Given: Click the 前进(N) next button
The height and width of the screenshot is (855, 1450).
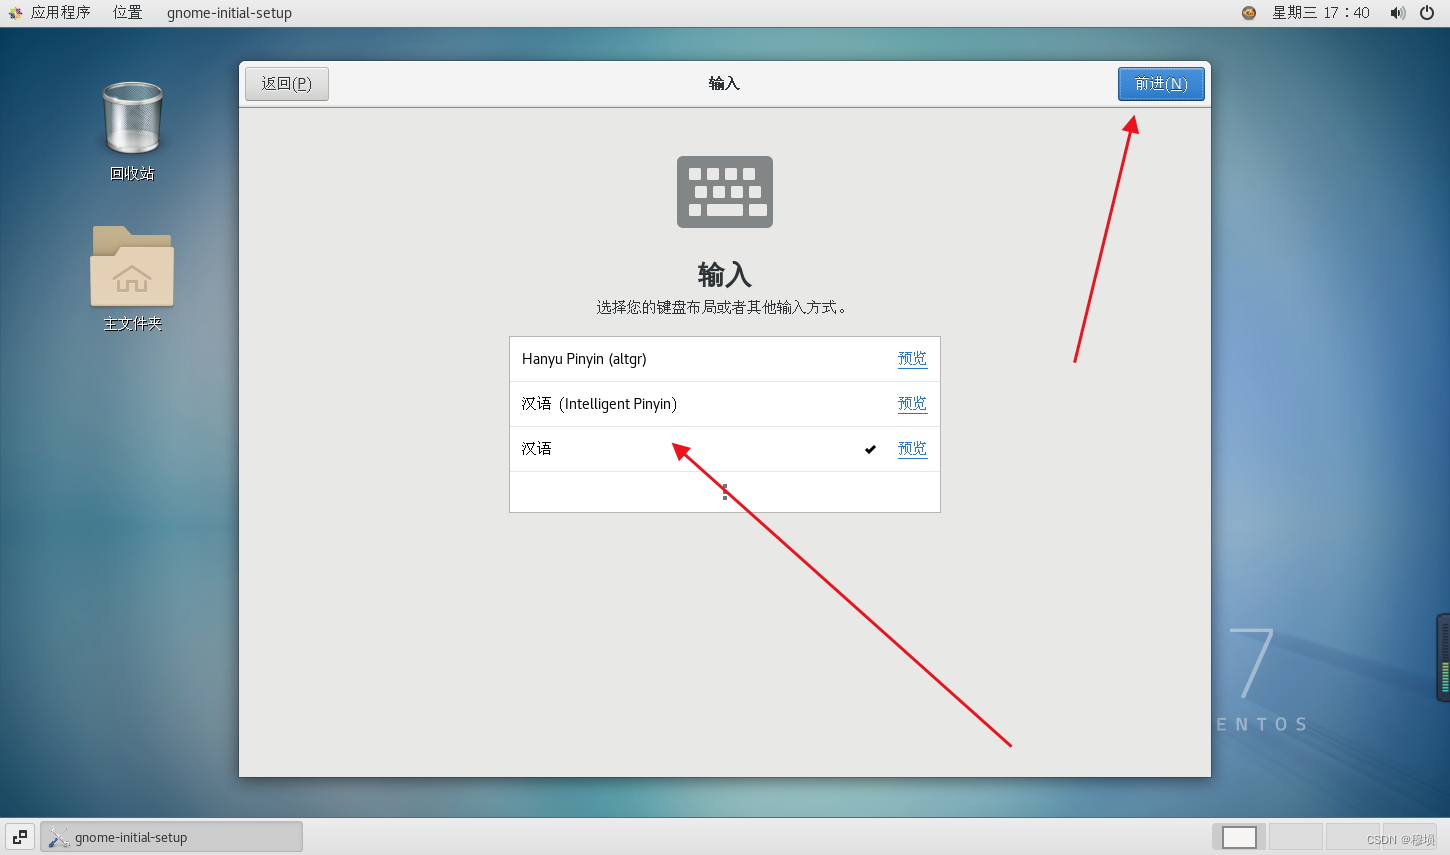Looking at the screenshot, I should pos(1161,84).
